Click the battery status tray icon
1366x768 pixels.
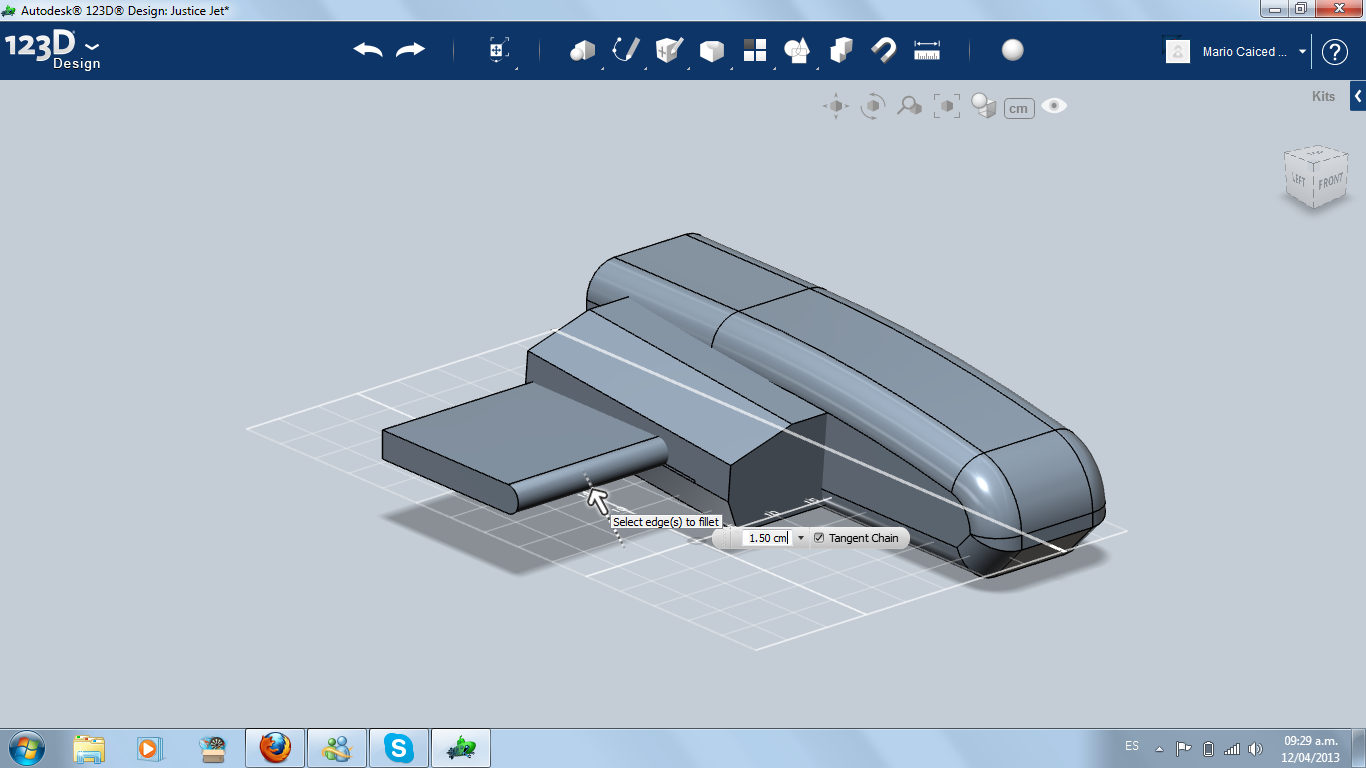click(x=1208, y=749)
